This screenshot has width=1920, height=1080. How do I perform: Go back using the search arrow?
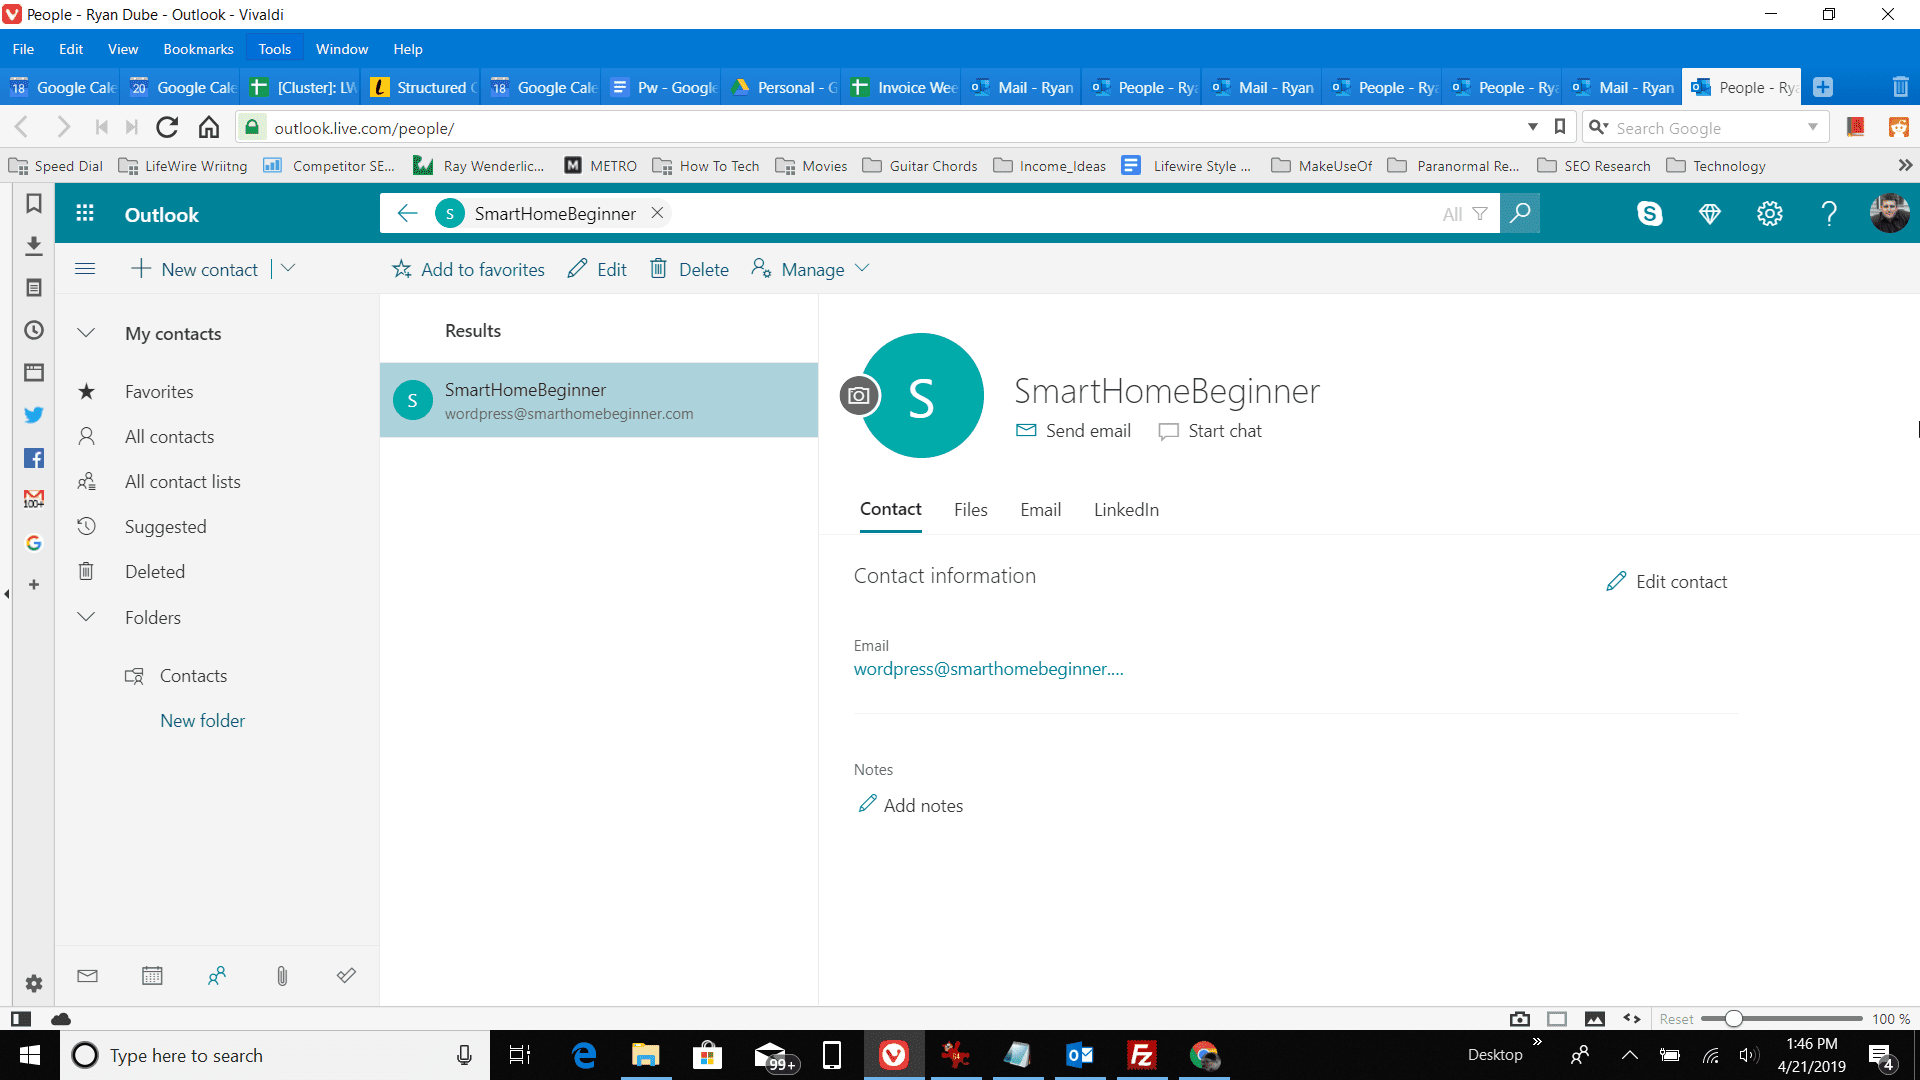click(x=407, y=213)
